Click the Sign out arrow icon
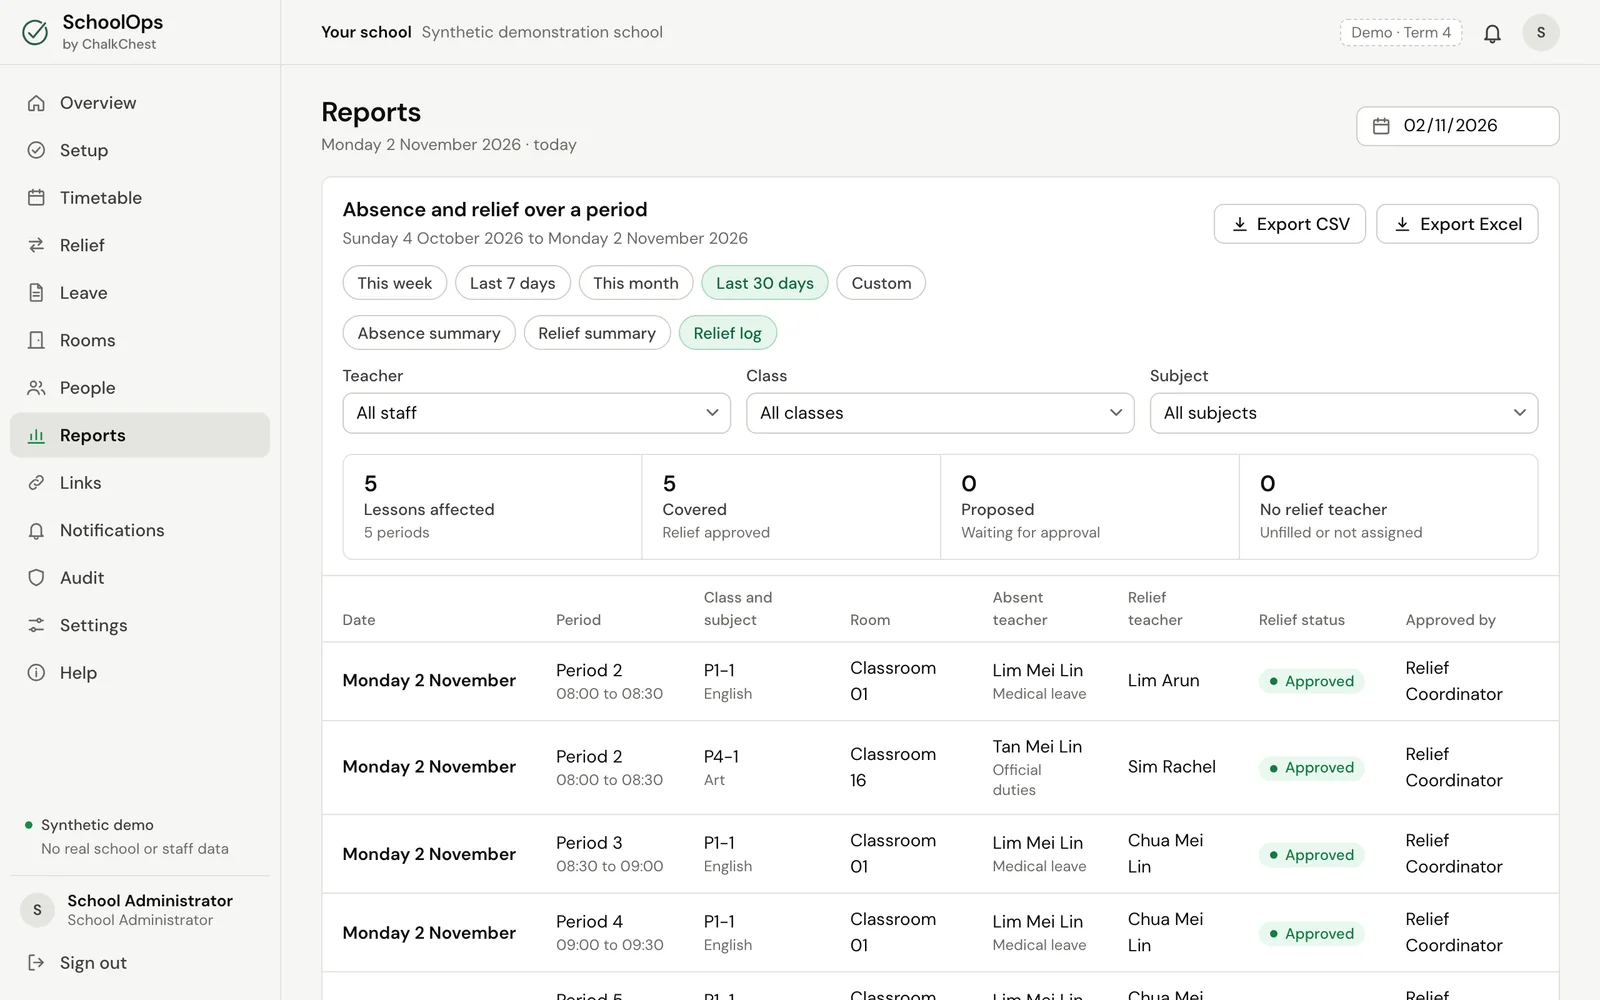Screen dimensions: 1600x1000 coord(36,963)
